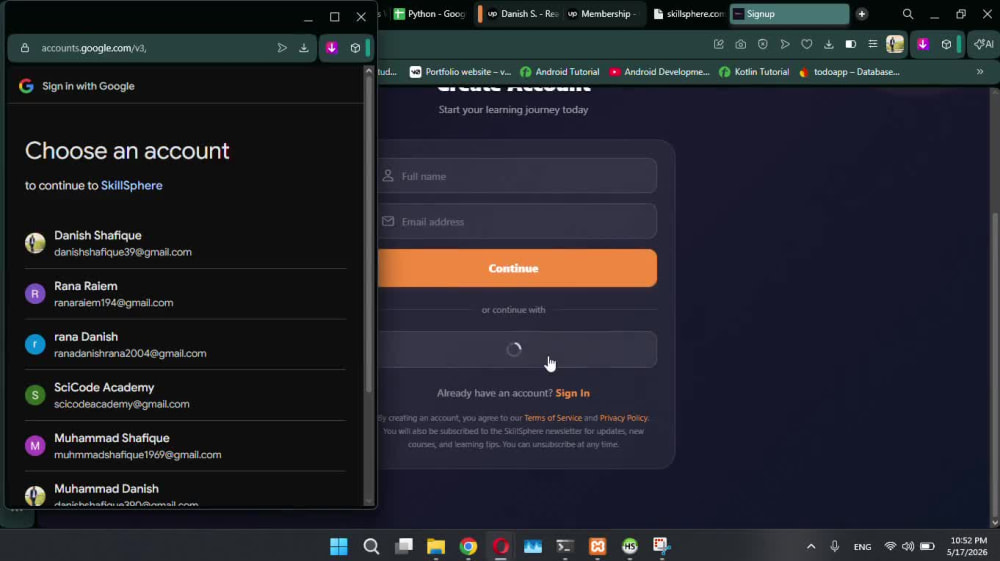Click the tab search magnifier icon
This screenshot has width=1000, height=561.
click(908, 14)
